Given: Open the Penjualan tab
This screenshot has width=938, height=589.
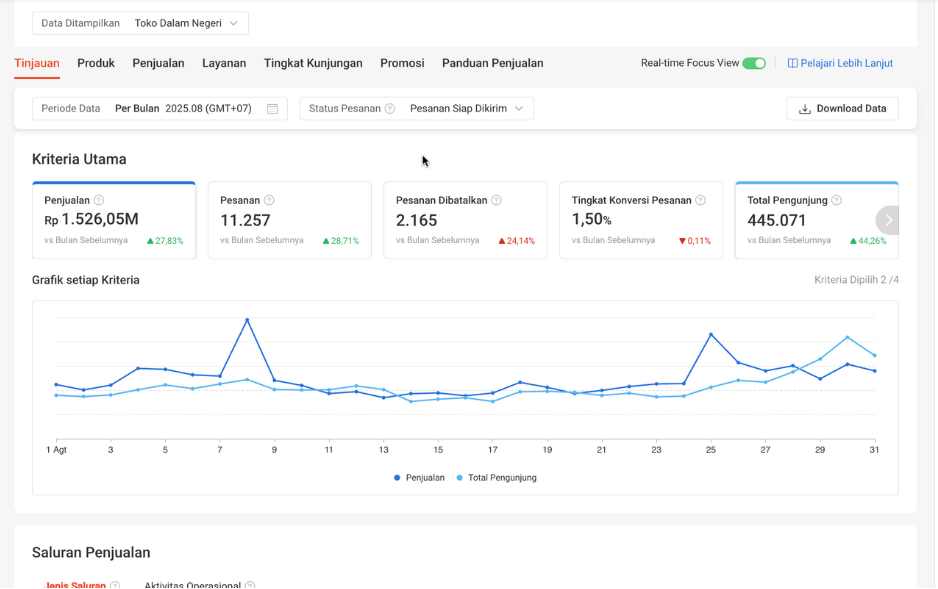Looking at the screenshot, I should click(x=159, y=63).
